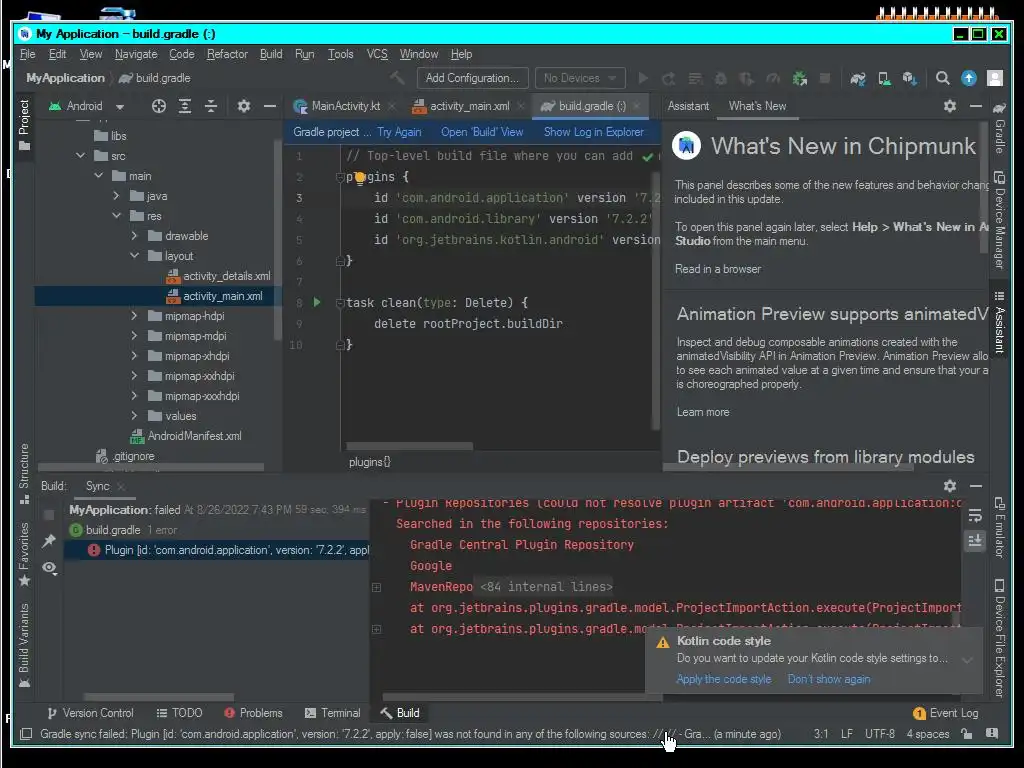Open Assistant panel settings gear
Image resolution: width=1024 pixels, height=768 pixels.
pyautogui.click(x=950, y=106)
